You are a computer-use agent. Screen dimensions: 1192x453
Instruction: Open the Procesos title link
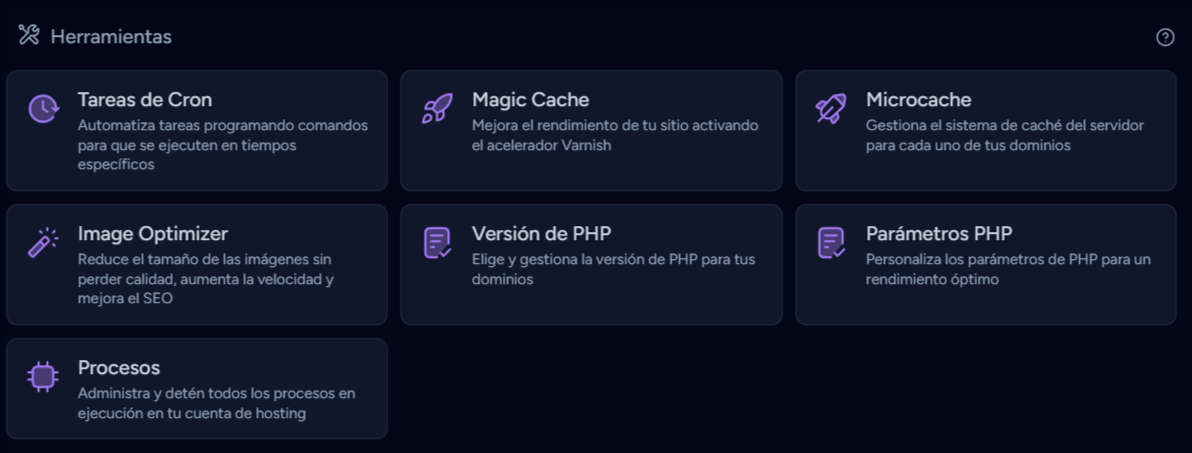[119, 368]
